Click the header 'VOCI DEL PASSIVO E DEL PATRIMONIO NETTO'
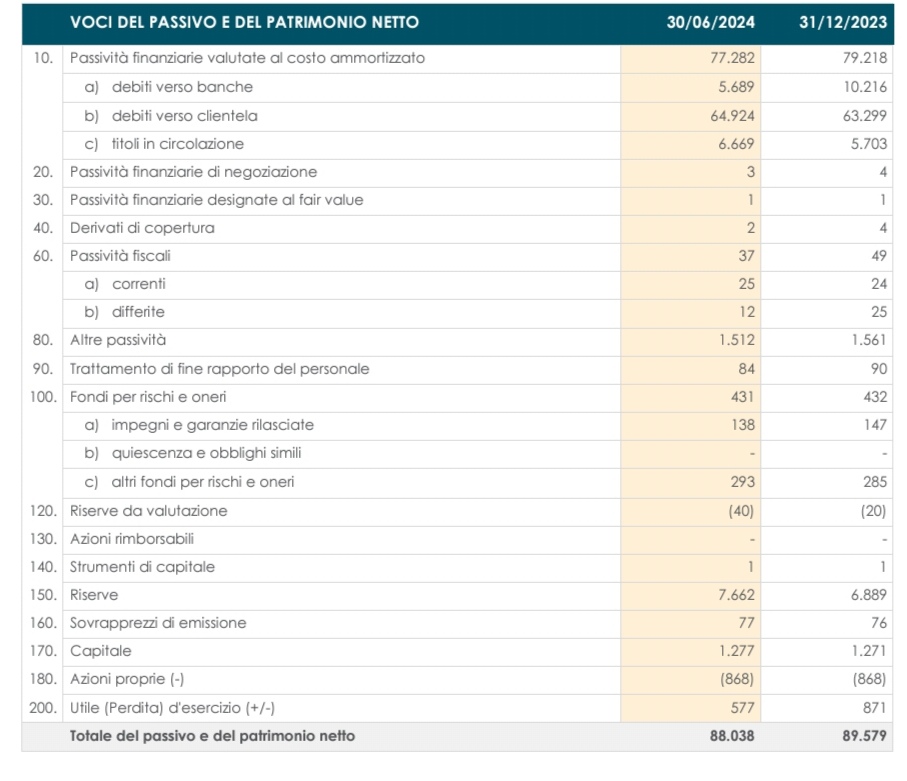The width and height of the screenshot is (907, 781). [244, 22]
